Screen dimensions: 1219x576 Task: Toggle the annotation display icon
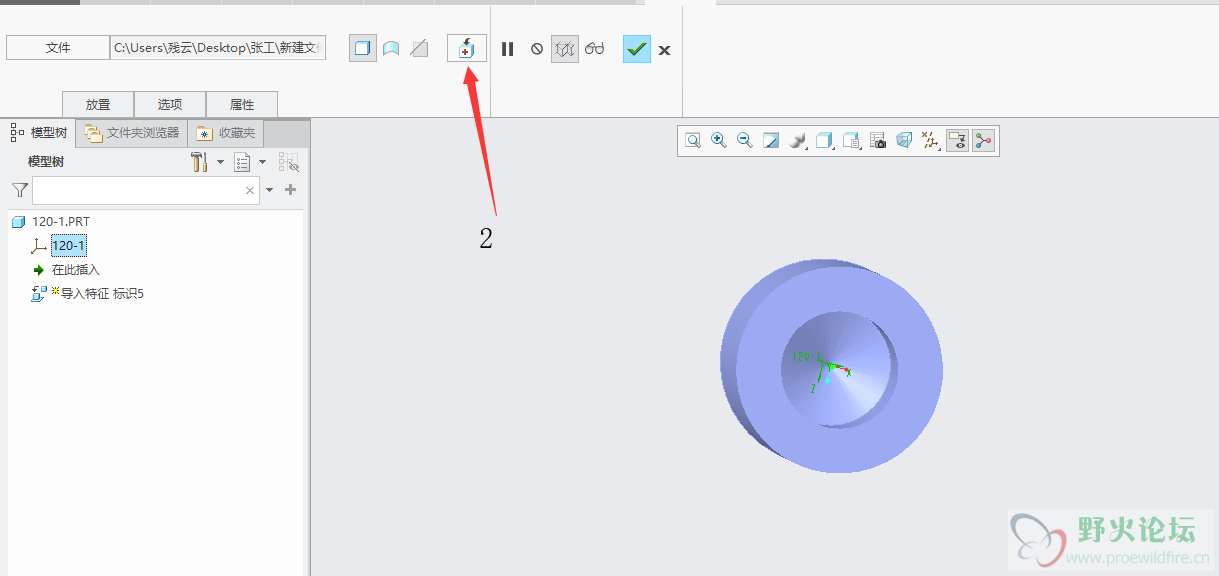[x=957, y=141]
